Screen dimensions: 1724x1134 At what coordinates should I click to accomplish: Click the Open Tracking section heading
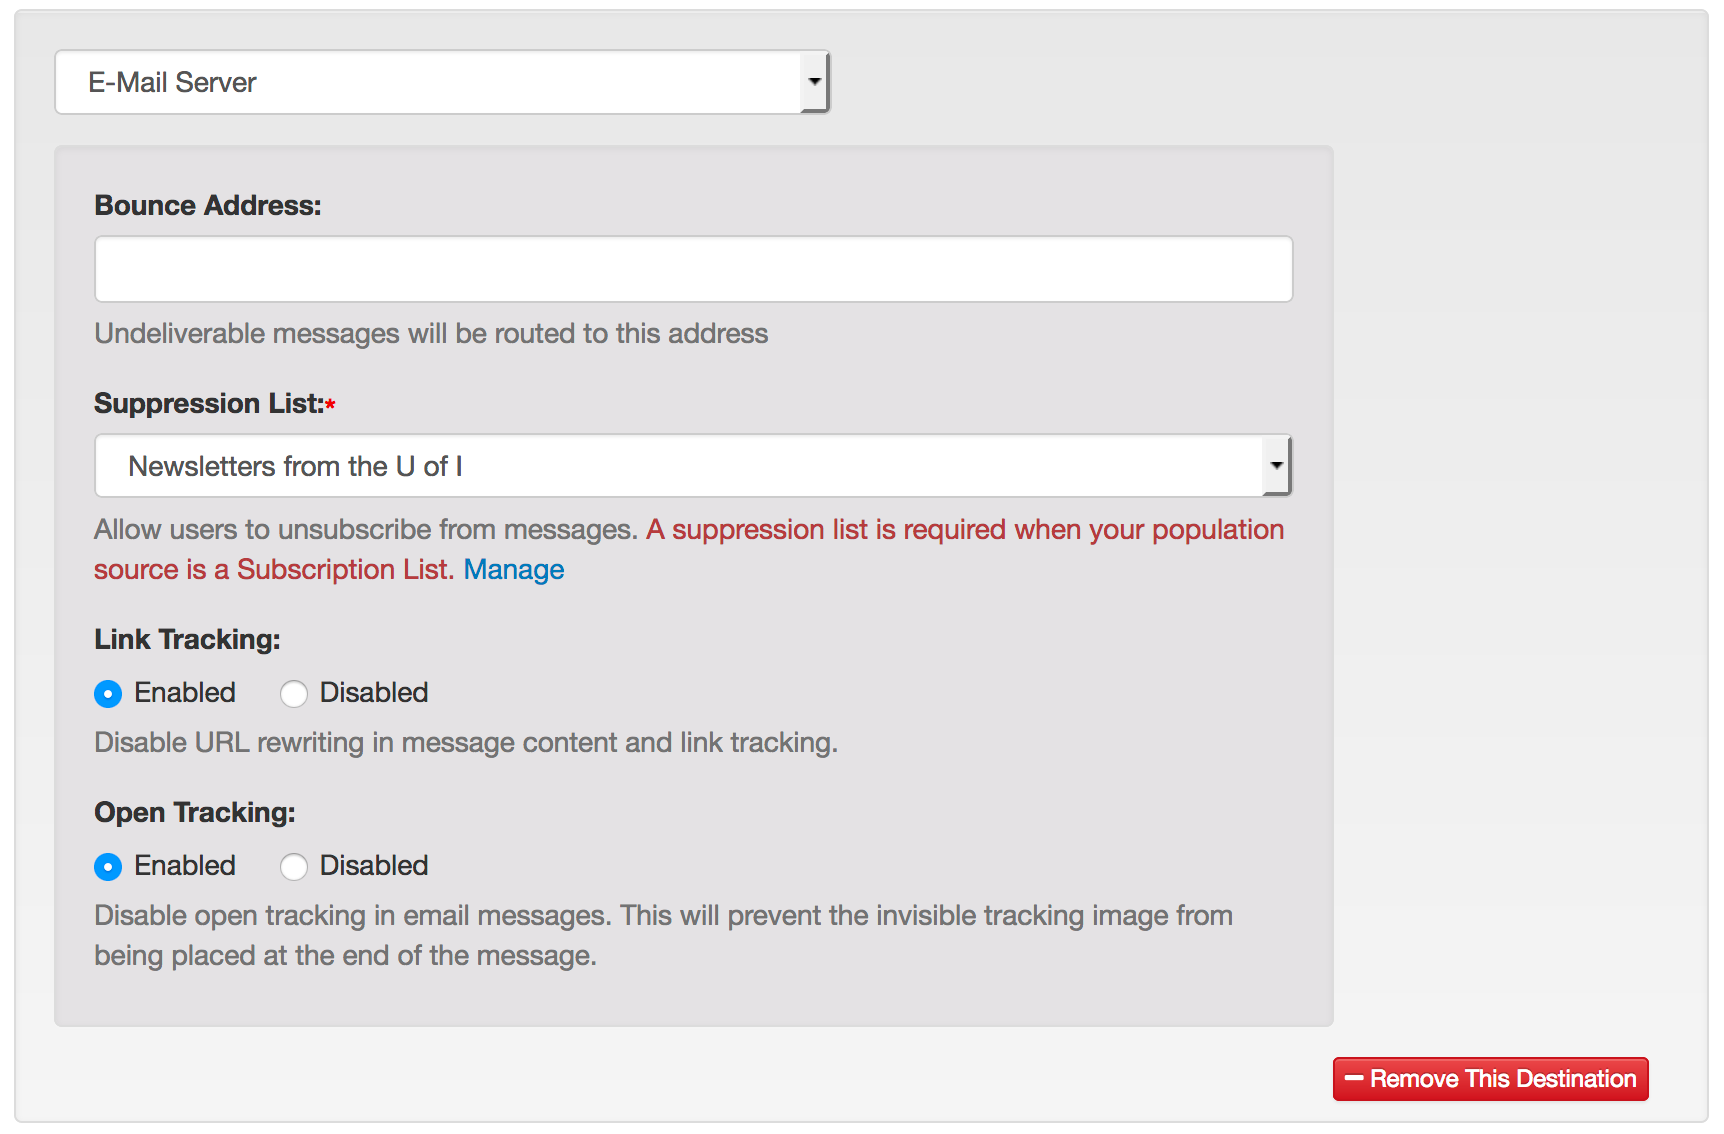point(195,813)
